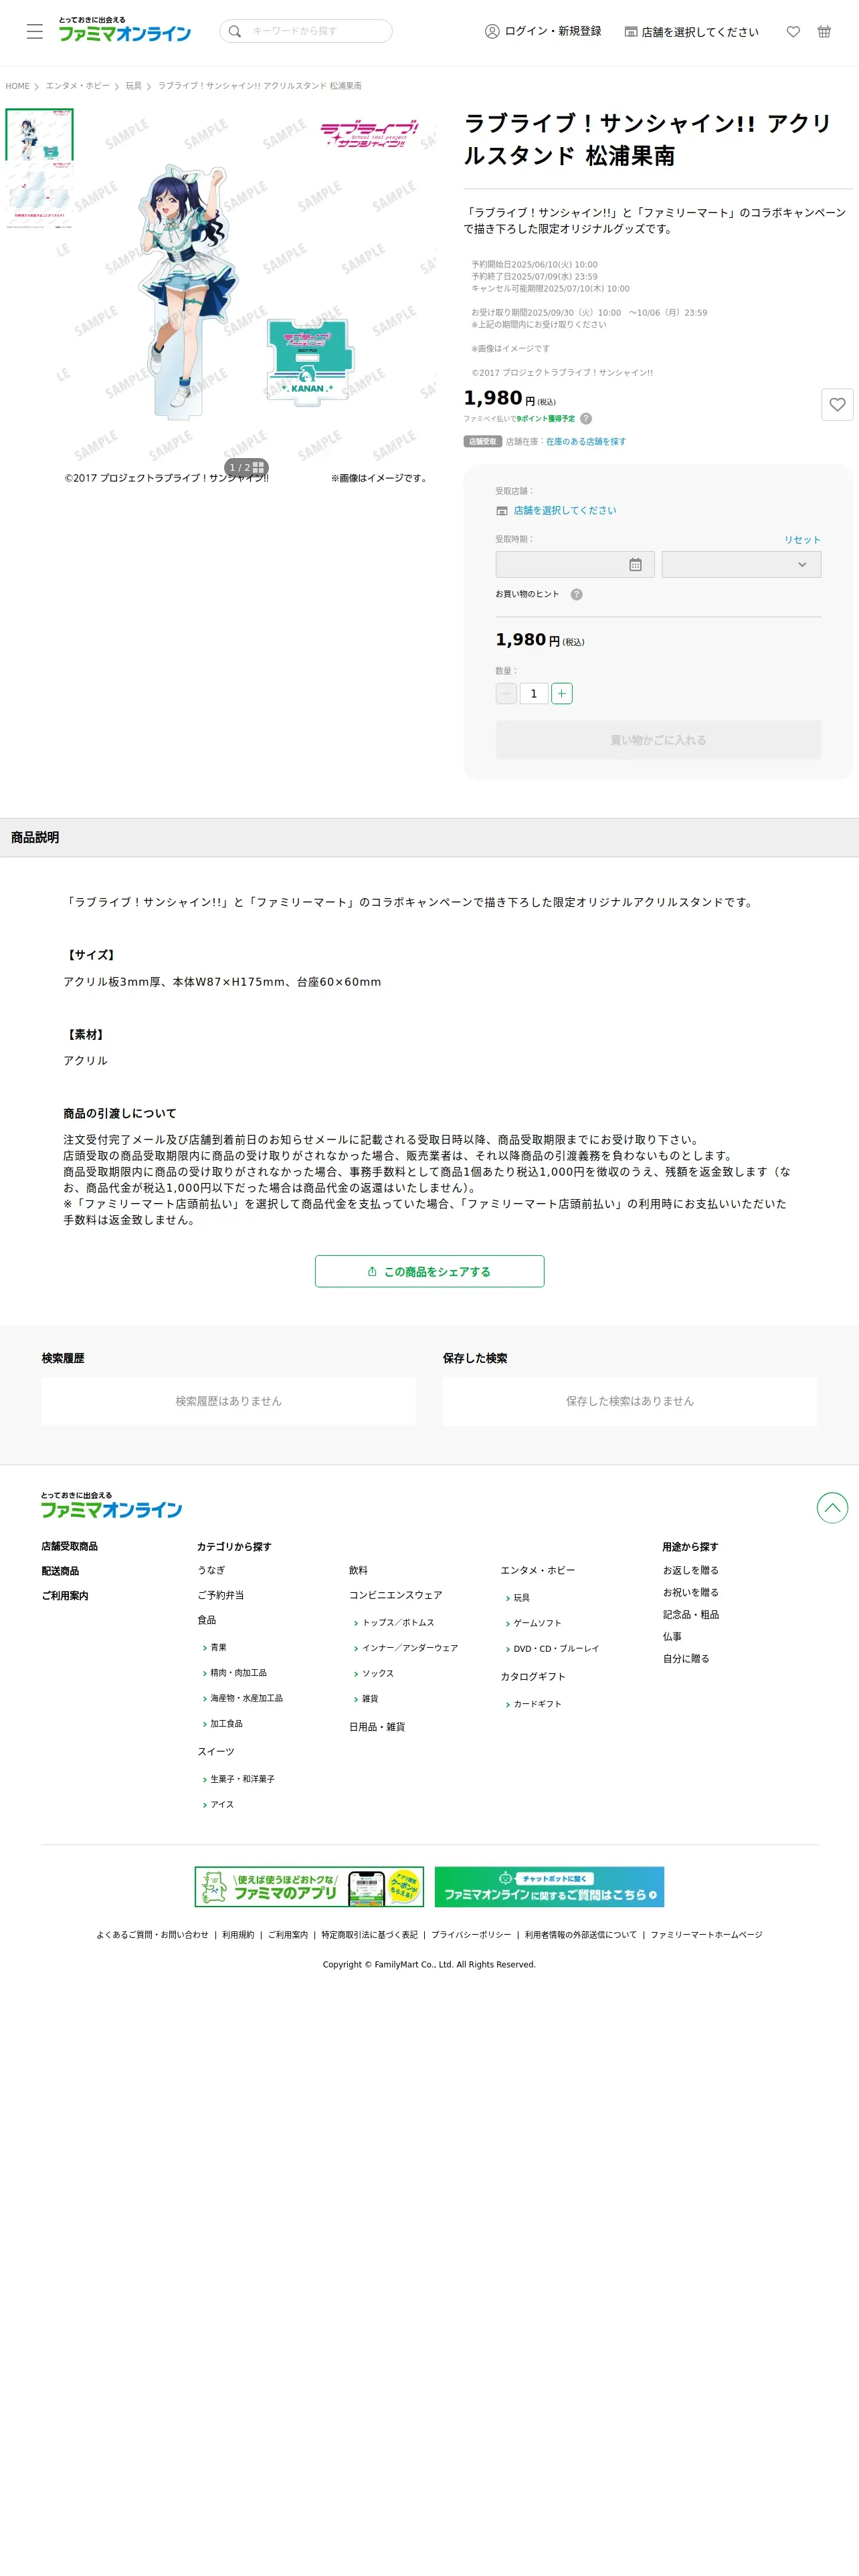Click the search magnifier icon
The height and width of the screenshot is (2576, 859).
[235, 31]
